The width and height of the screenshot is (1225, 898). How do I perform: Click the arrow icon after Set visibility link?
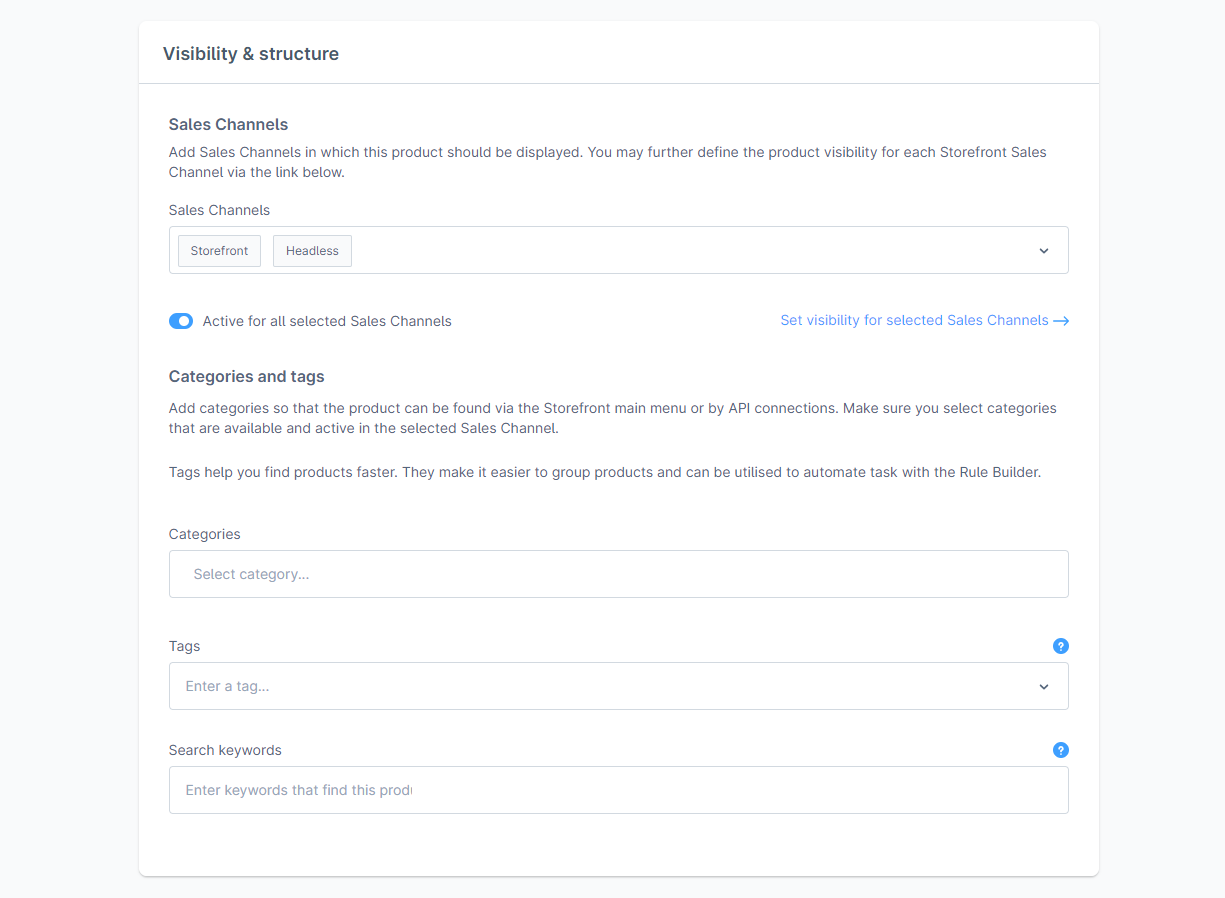[1061, 321]
